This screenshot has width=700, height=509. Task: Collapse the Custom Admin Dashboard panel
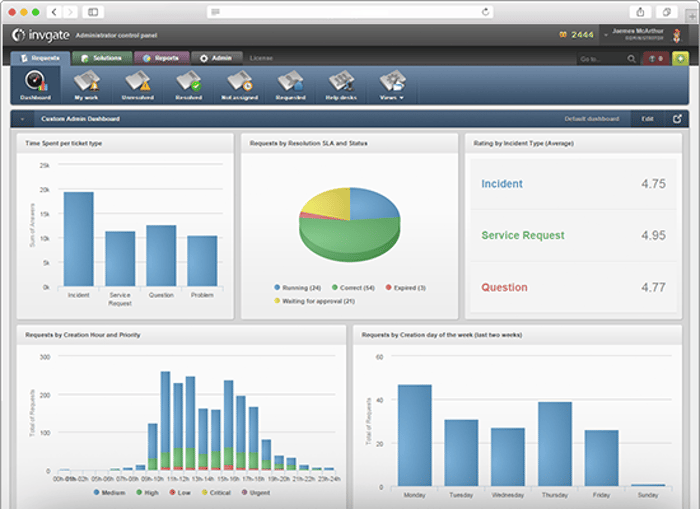coord(21,119)
